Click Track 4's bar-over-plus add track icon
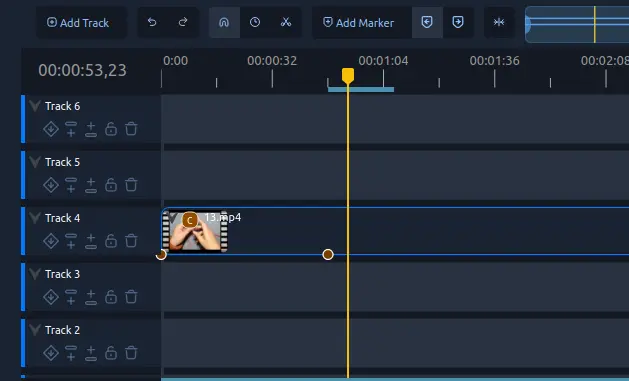The height and width of the screenshot is (381, 629). pyautogui.click(x=71, y=241)
